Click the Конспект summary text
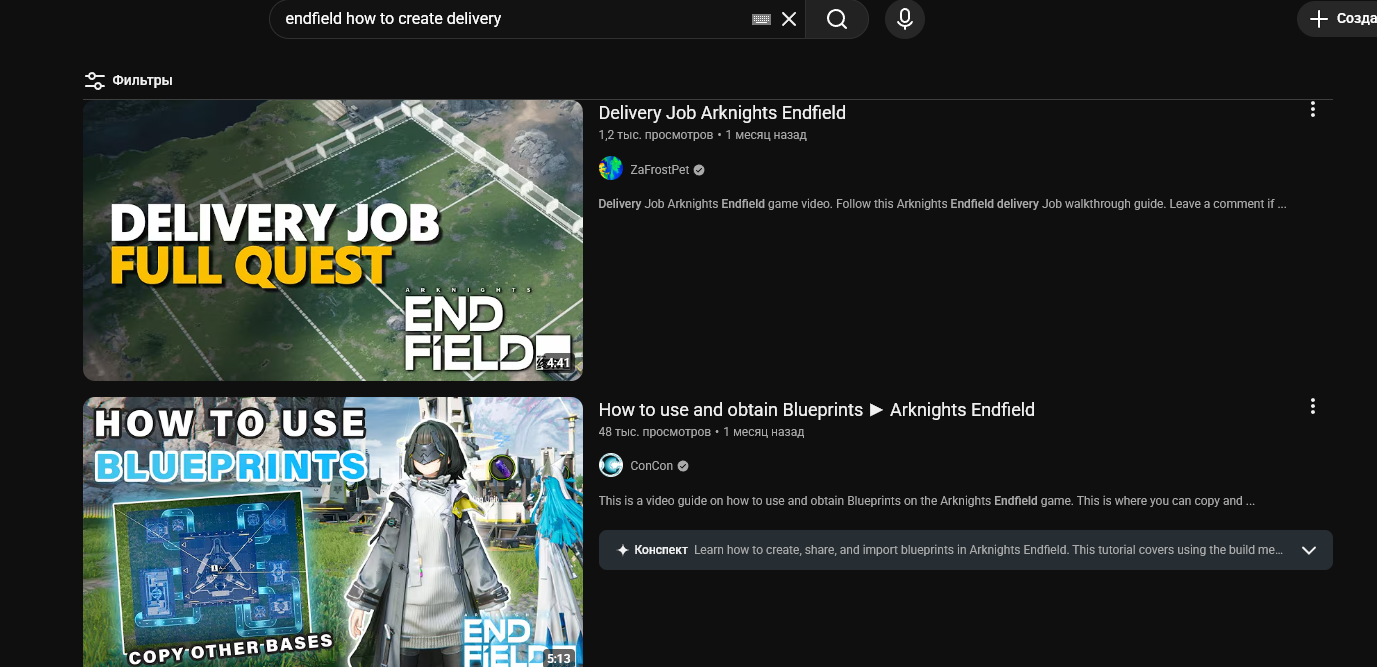 (988, 550)
